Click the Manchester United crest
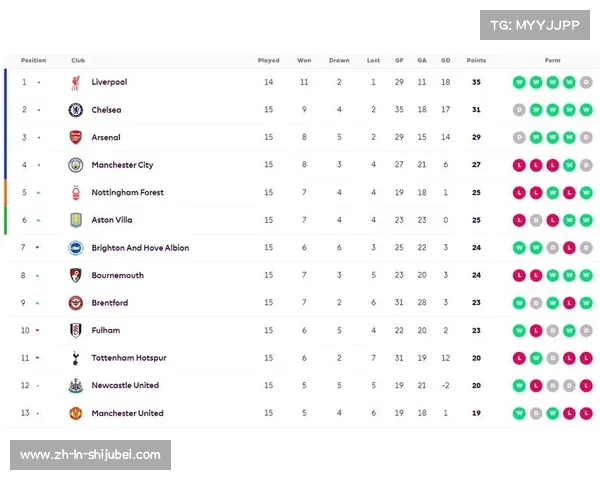600x480 pixels. pos(76,413)
